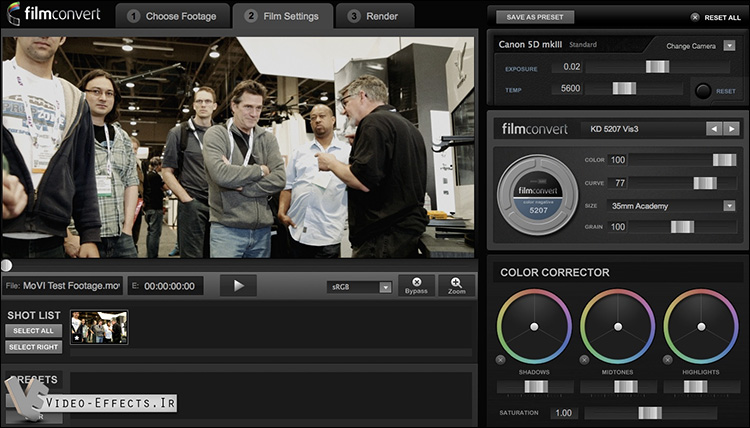Image resolution: width=750 pixels, height=428 pixels.
Task: Click the Canon 5D mkIII camera name
Action: [530, 44]
